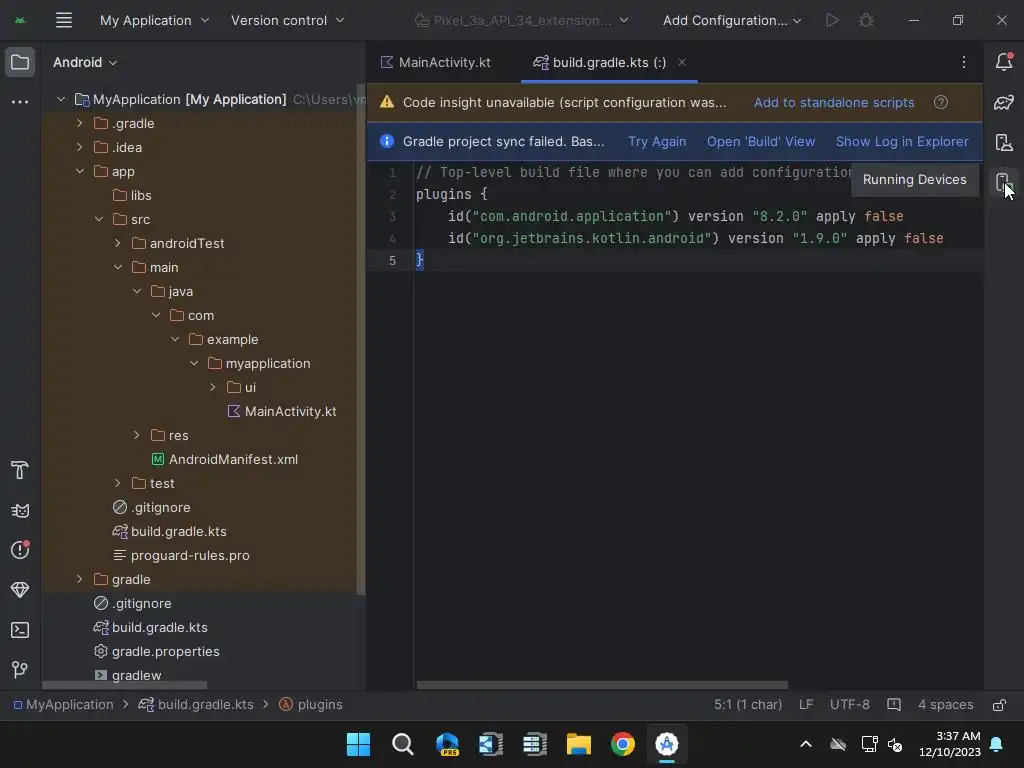The image size is (1024, 768).
Task: Close build.gradle.kts tab
Action: [682, 62]
